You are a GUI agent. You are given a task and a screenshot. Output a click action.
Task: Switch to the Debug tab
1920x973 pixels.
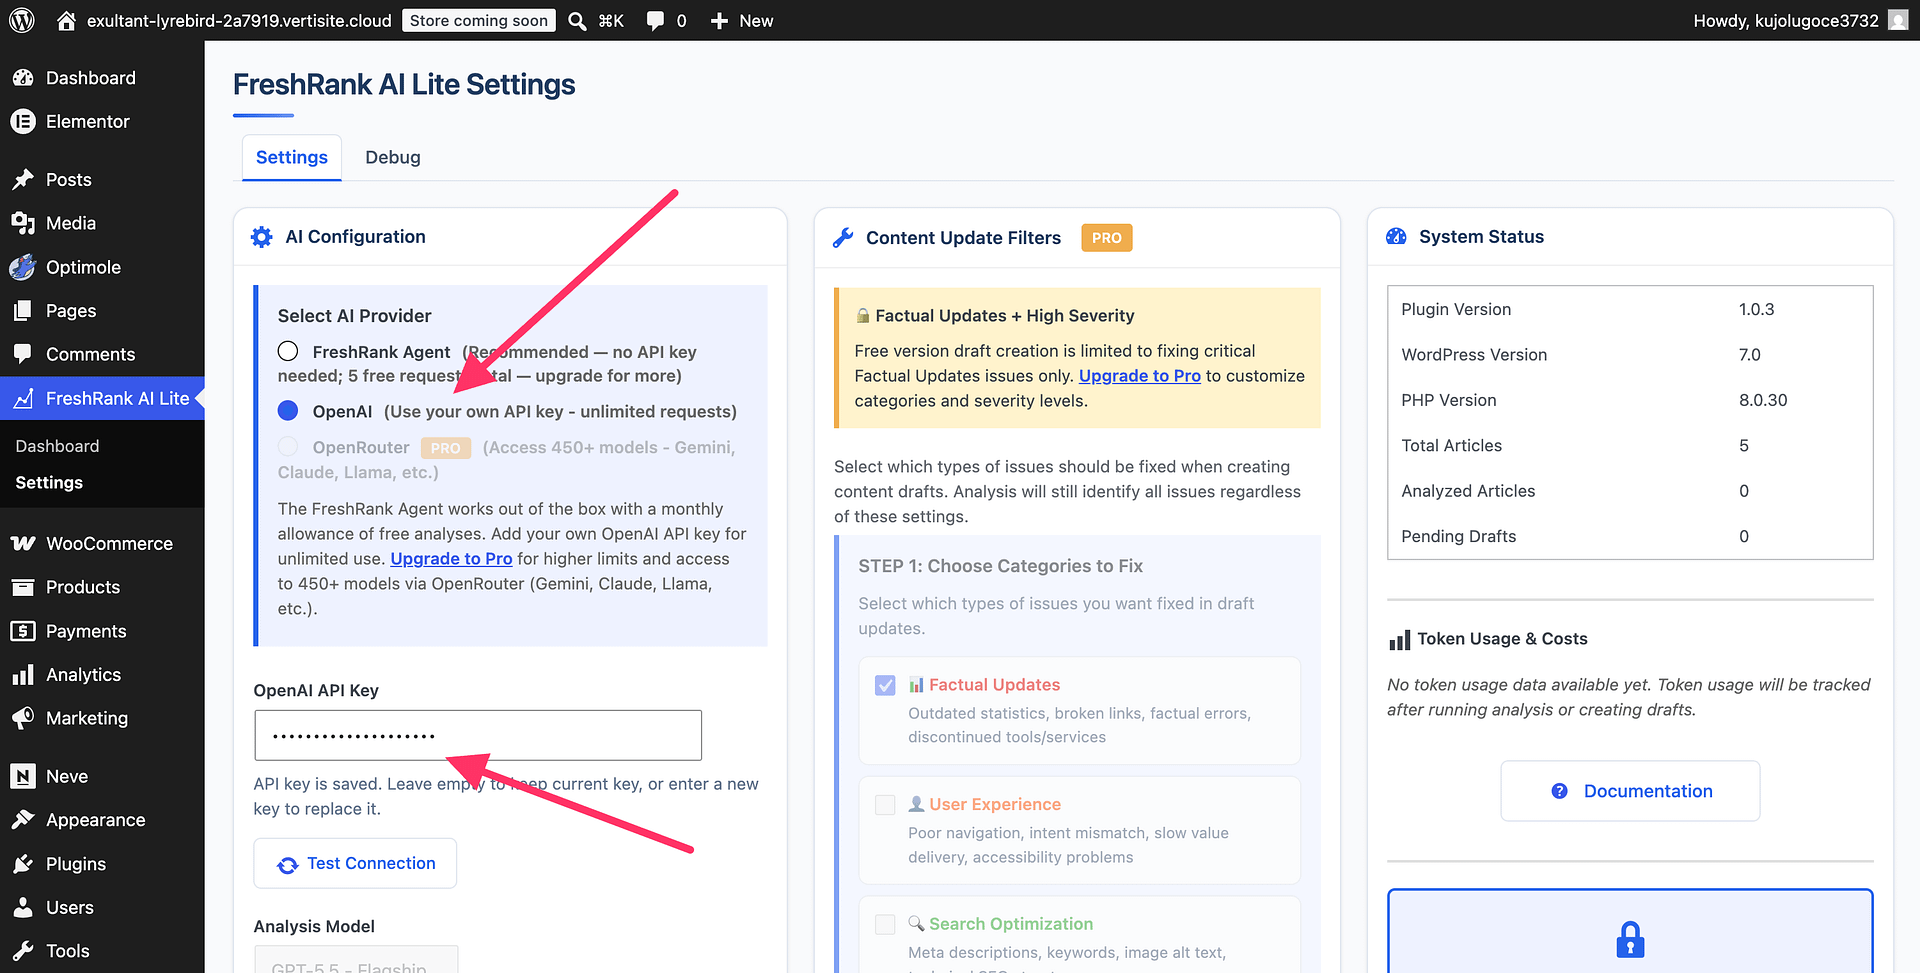[393, 157]
